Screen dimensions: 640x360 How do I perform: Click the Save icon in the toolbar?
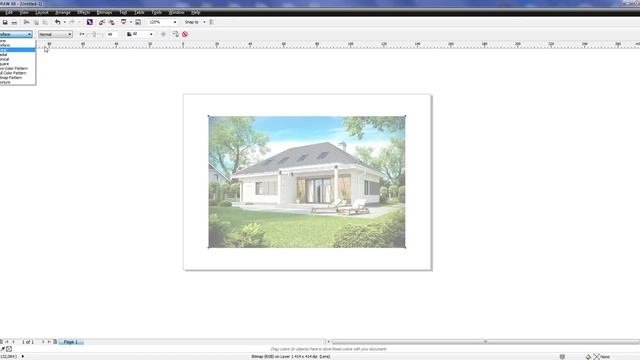(5, 22)
